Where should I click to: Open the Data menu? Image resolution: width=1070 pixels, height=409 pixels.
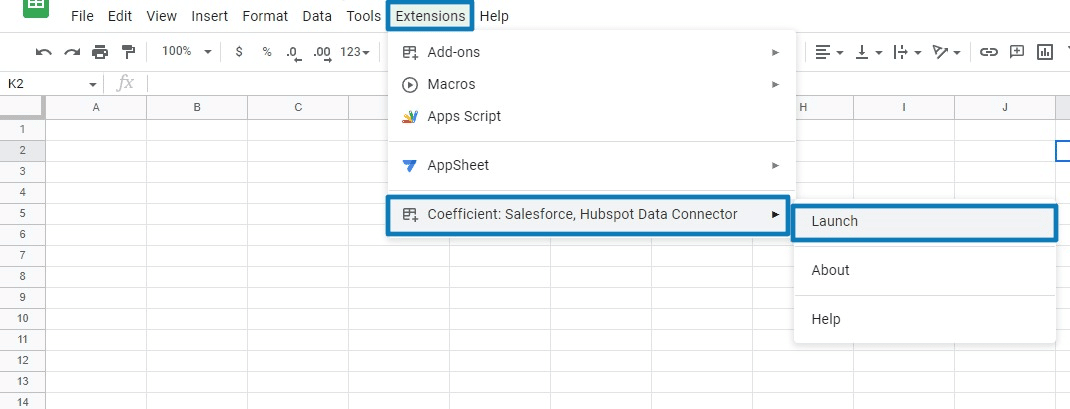click(x=317, y=16)
